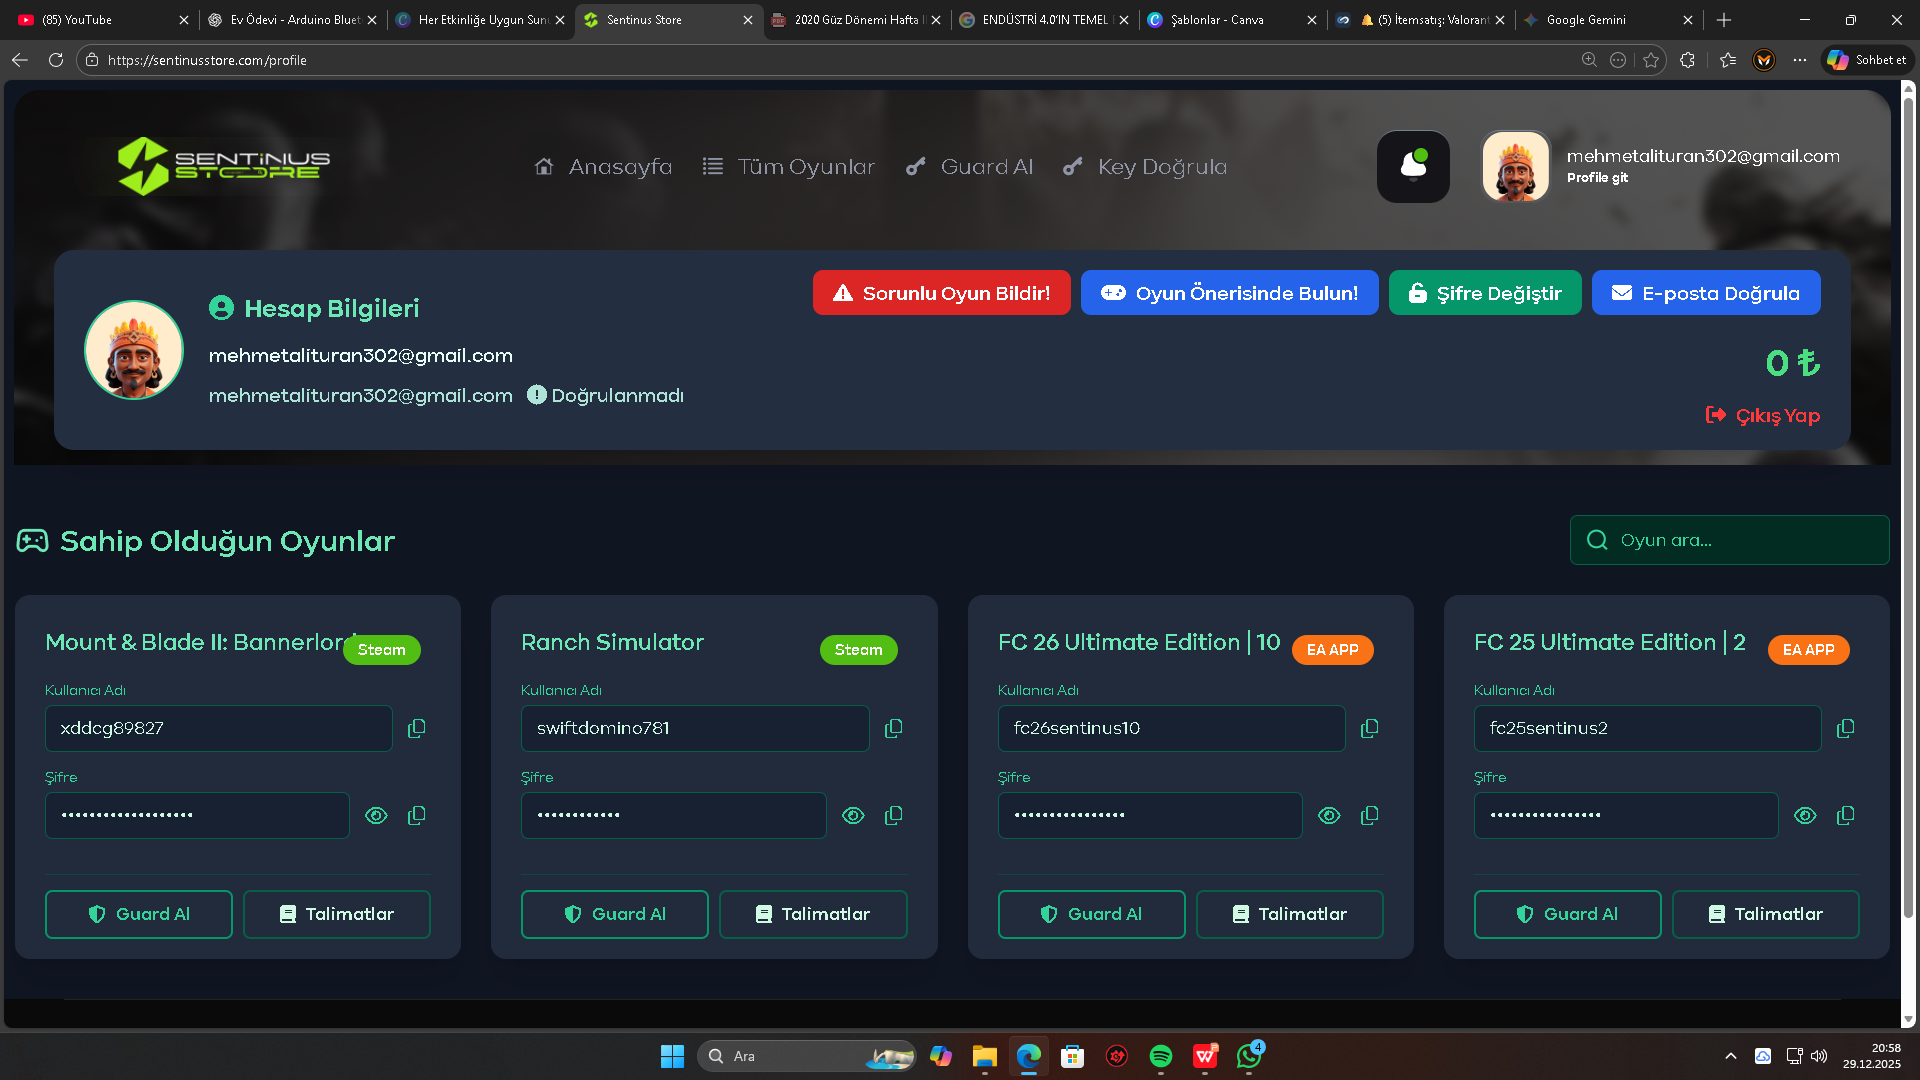Show hidden system tray icons
1920x1080 pixels.
1730,1056
